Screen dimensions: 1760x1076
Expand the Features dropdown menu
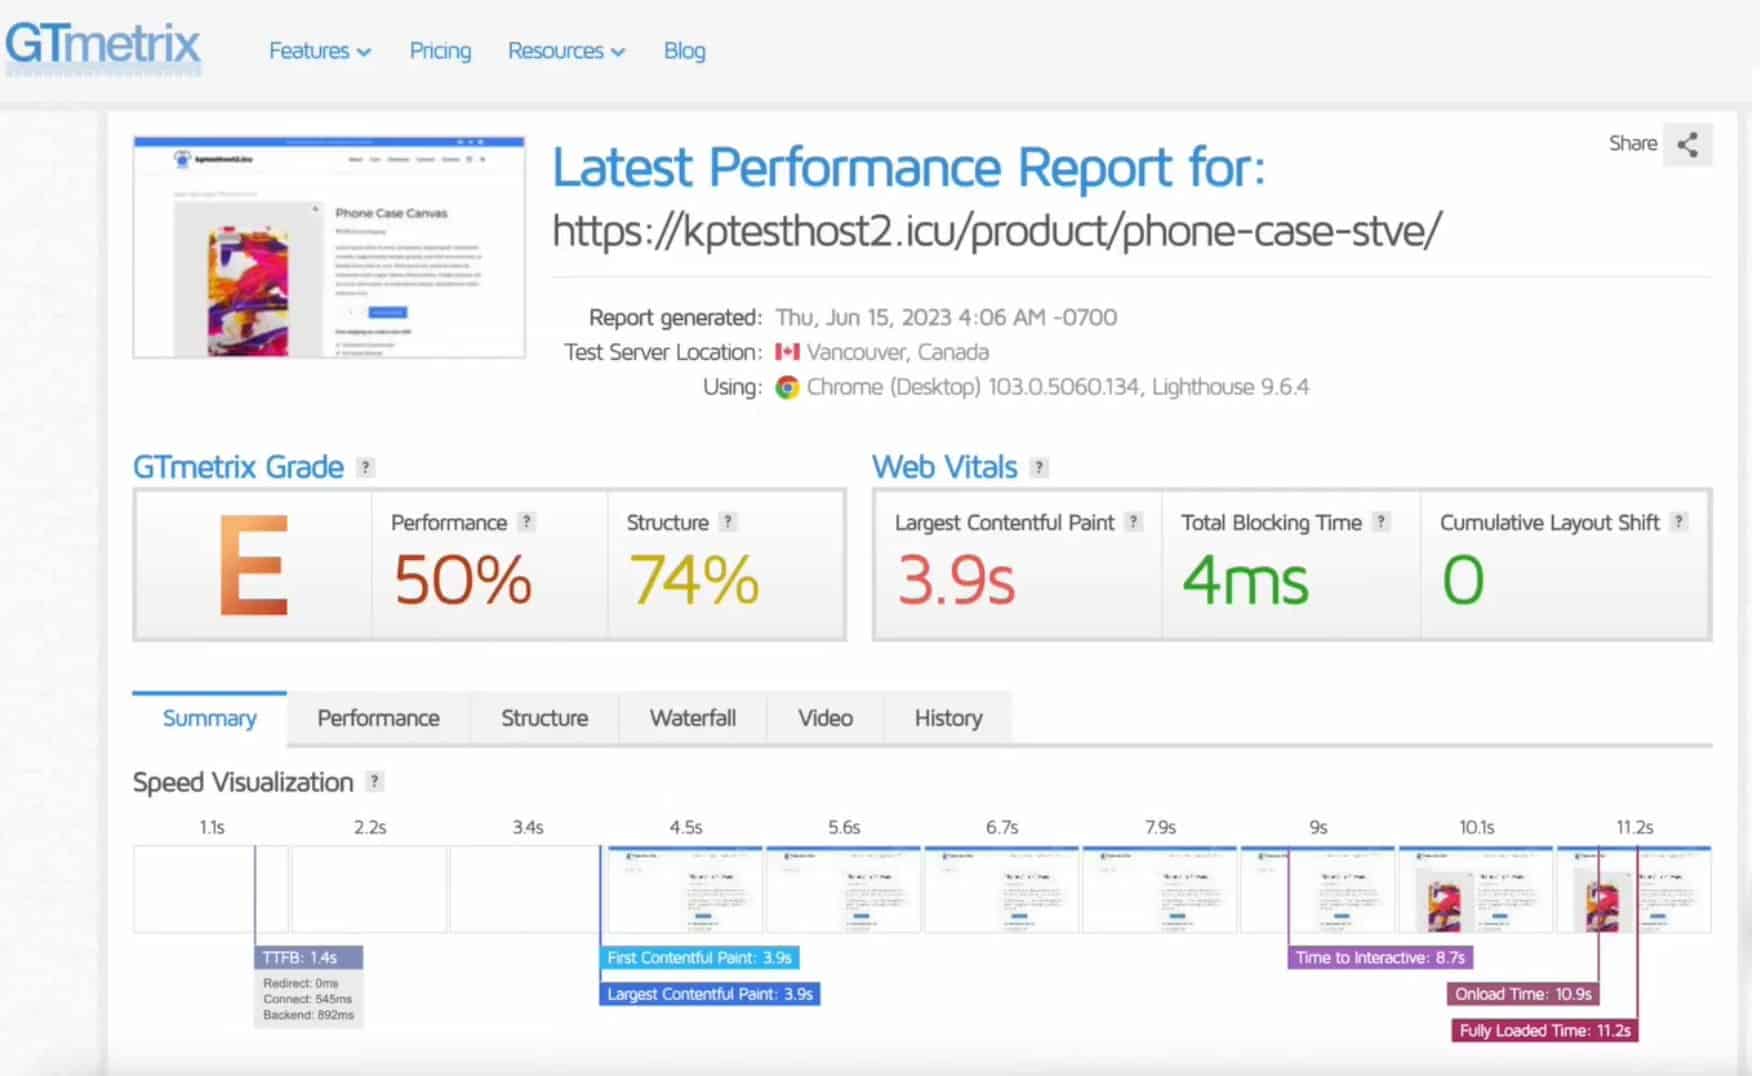[319, 51]
